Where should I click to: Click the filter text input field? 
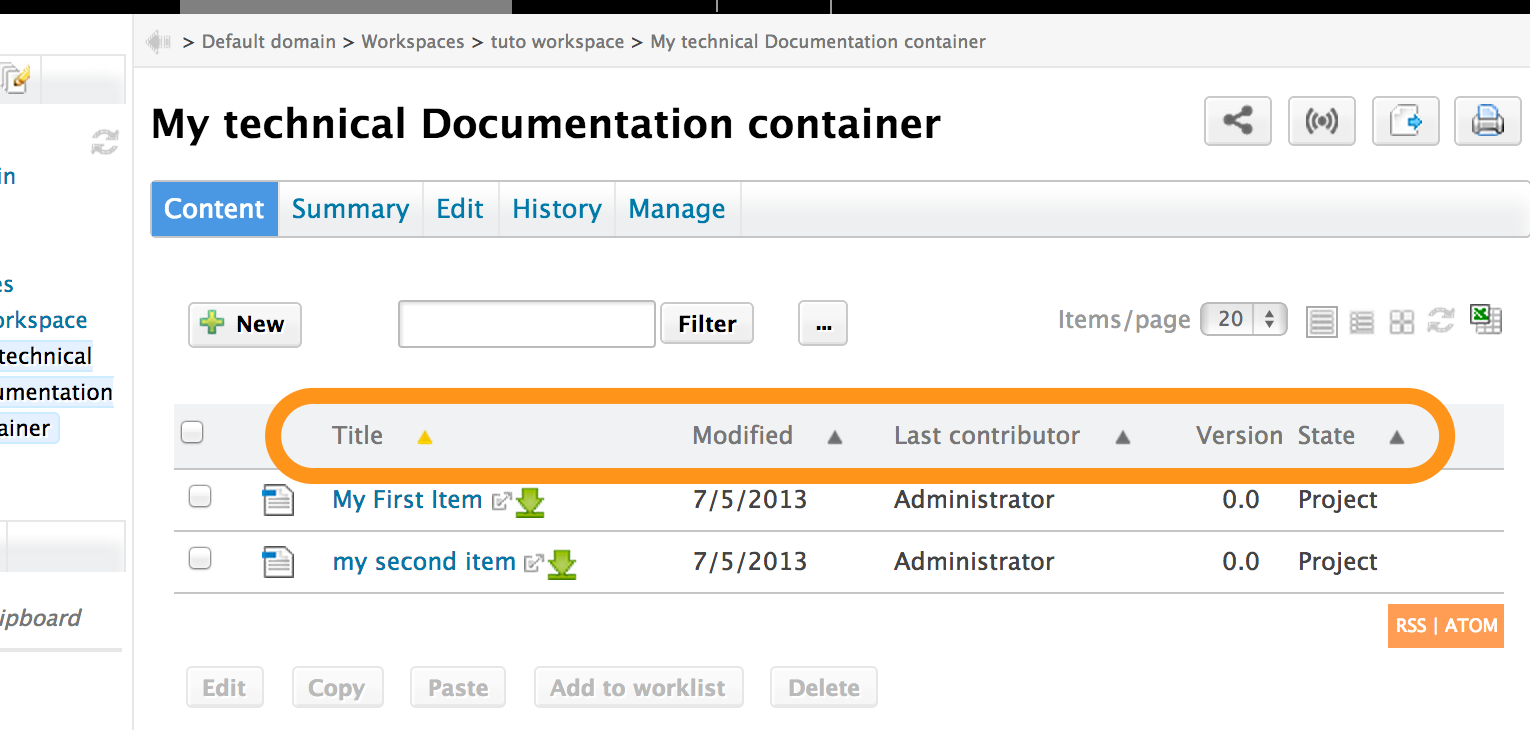pos(527,324)
